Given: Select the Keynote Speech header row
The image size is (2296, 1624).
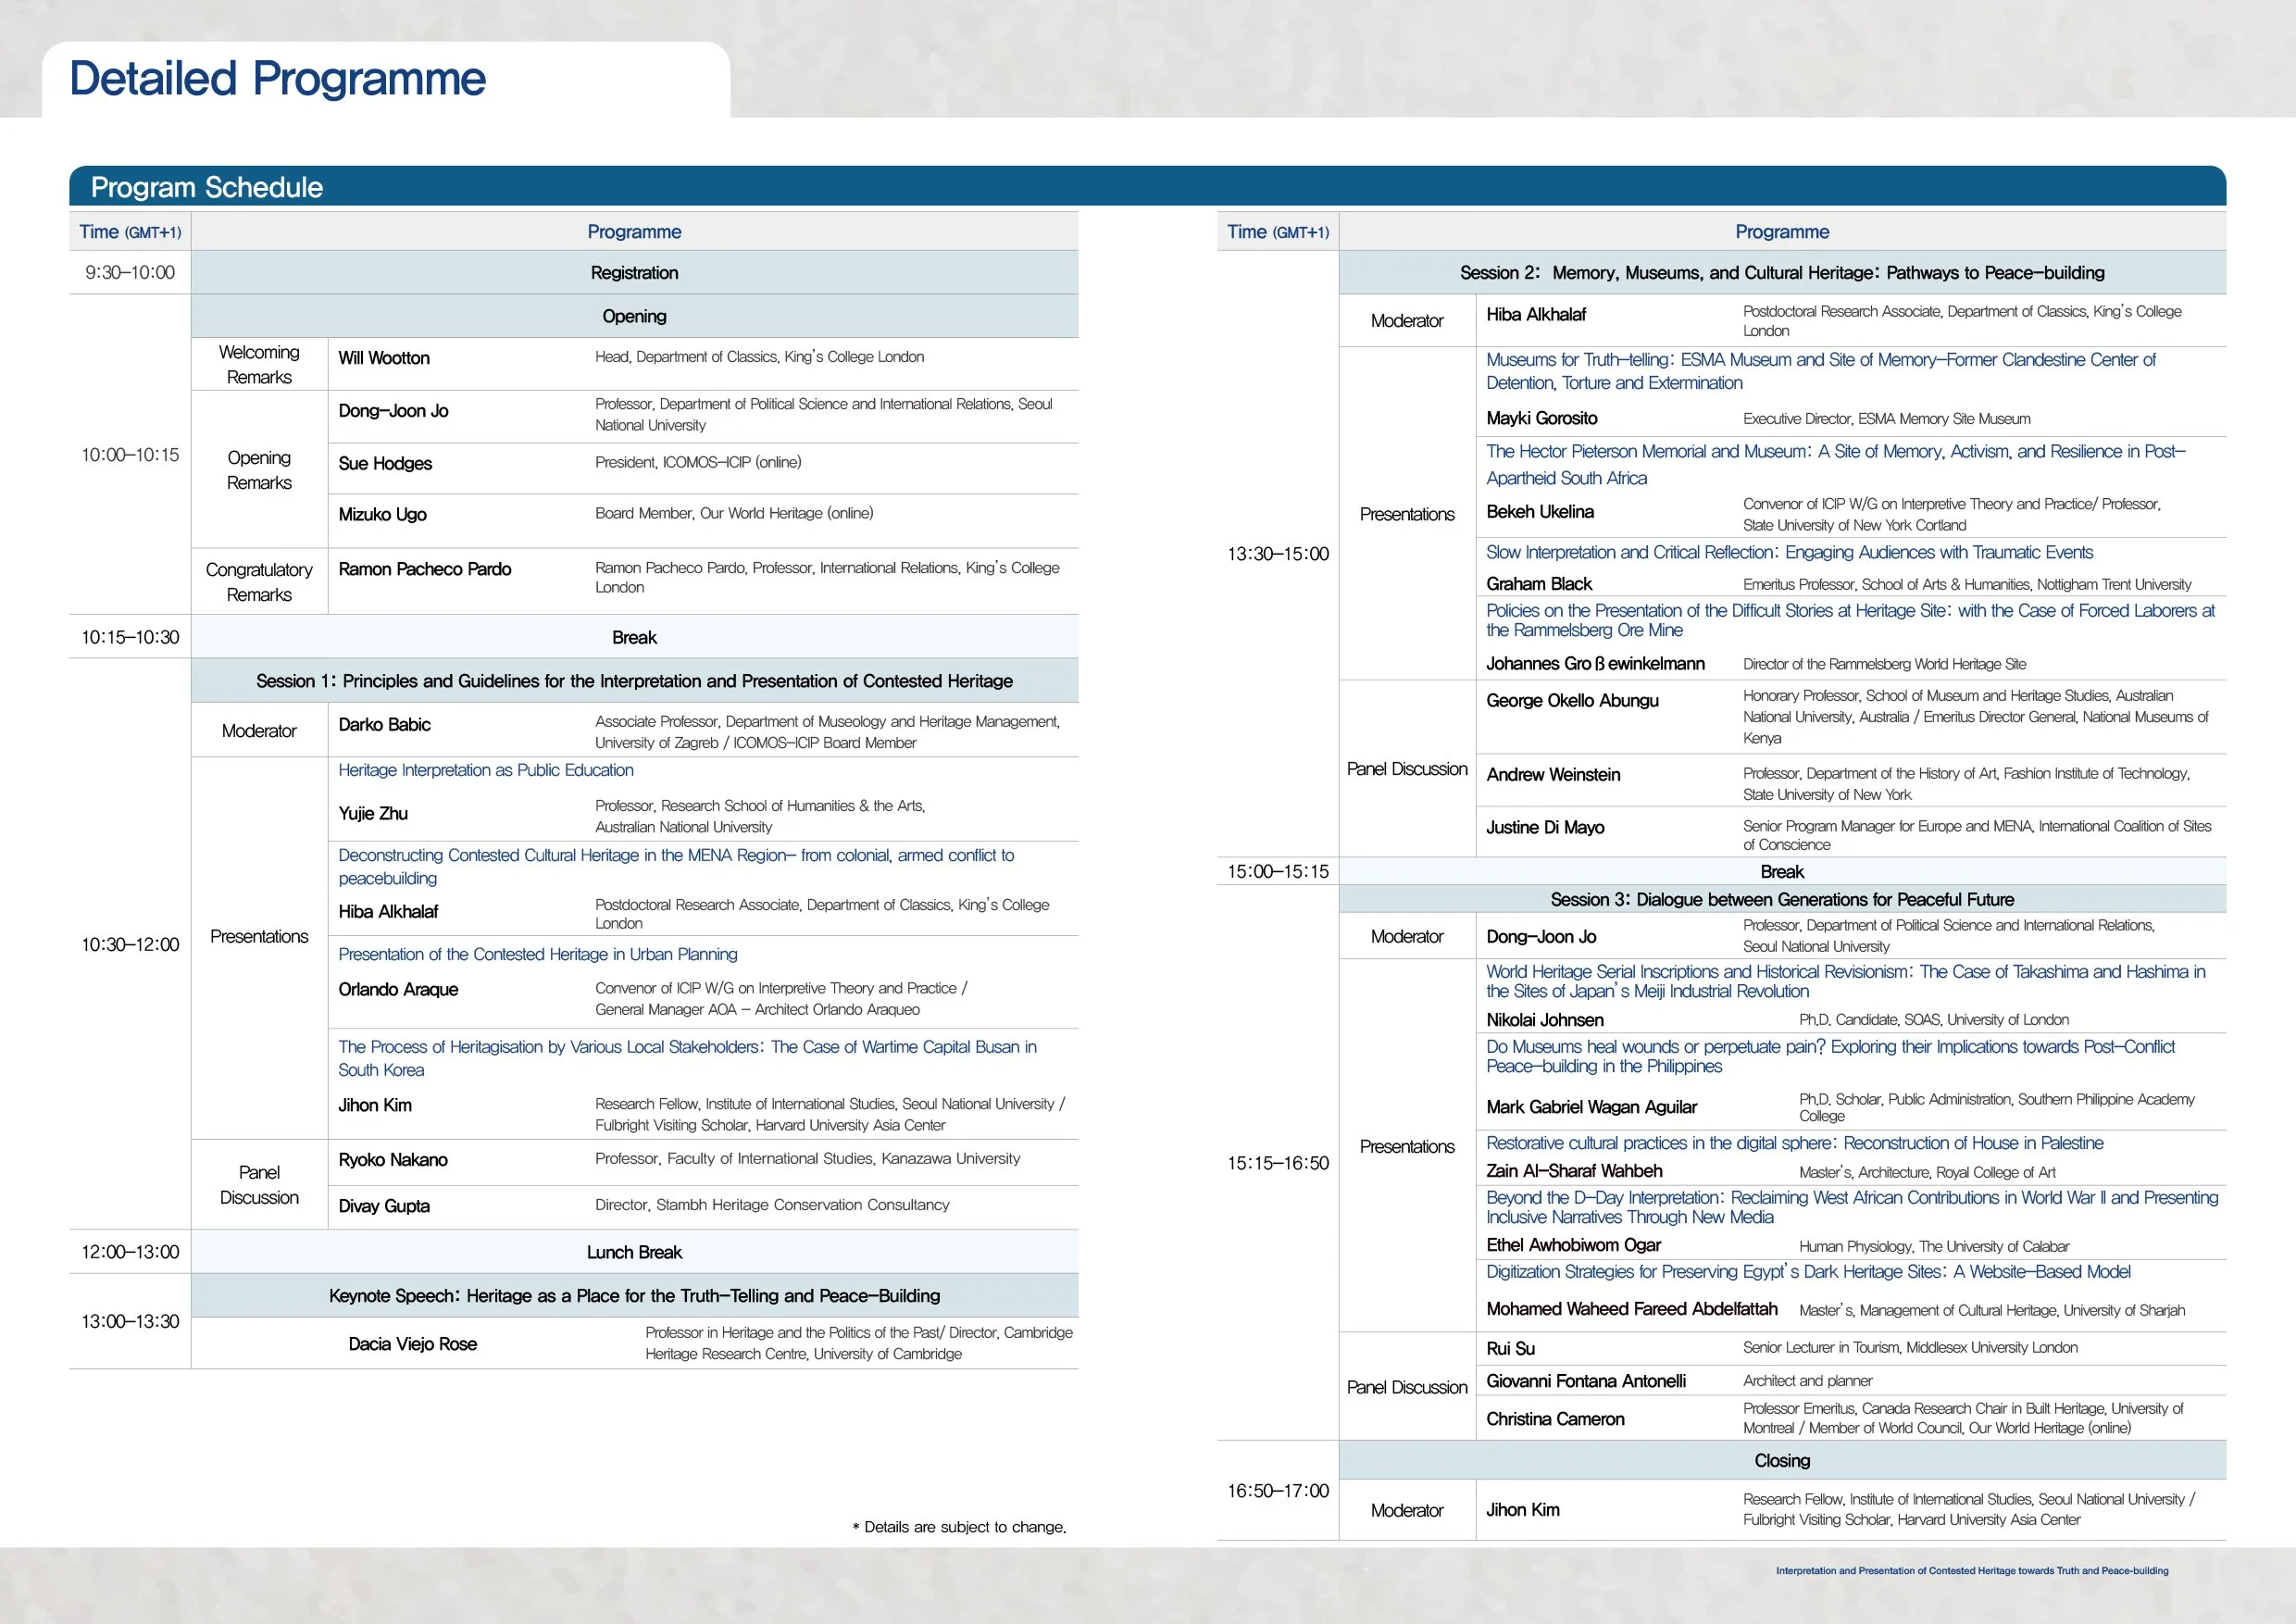Looking at the screenshot, I should coord(634,1296).
